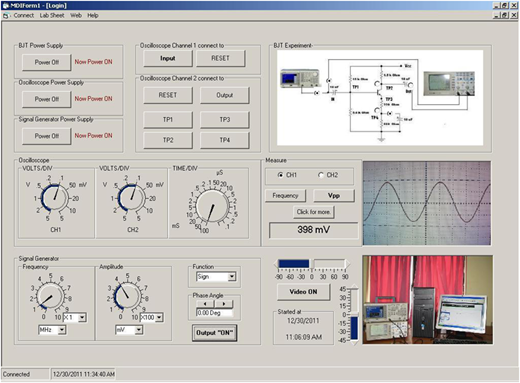Open the amplitude multiplier X100 dropdown
The image size is (520, 383).
[x=159, y=318]
